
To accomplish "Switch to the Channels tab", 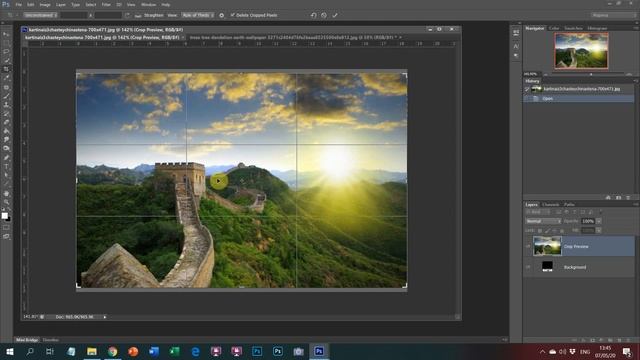I will (551, 204).
